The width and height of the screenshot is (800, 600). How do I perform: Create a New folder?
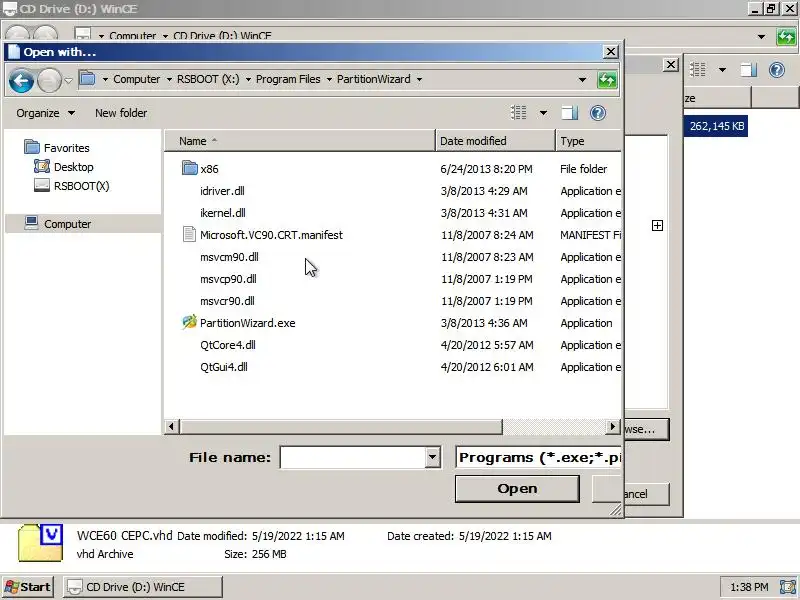tap(121, 113)
